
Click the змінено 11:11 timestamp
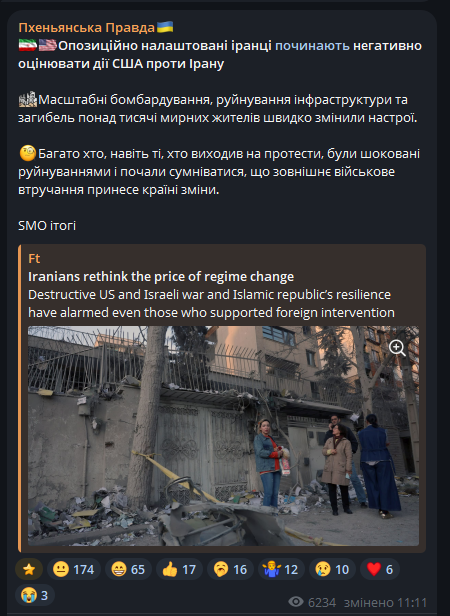click(385, 602)
